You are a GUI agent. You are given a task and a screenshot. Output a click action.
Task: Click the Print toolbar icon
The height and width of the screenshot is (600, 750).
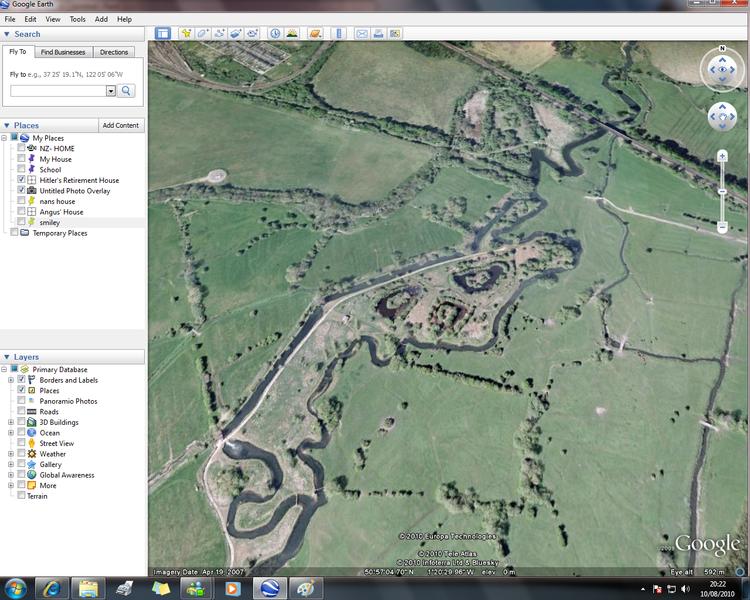pos(380,33)
